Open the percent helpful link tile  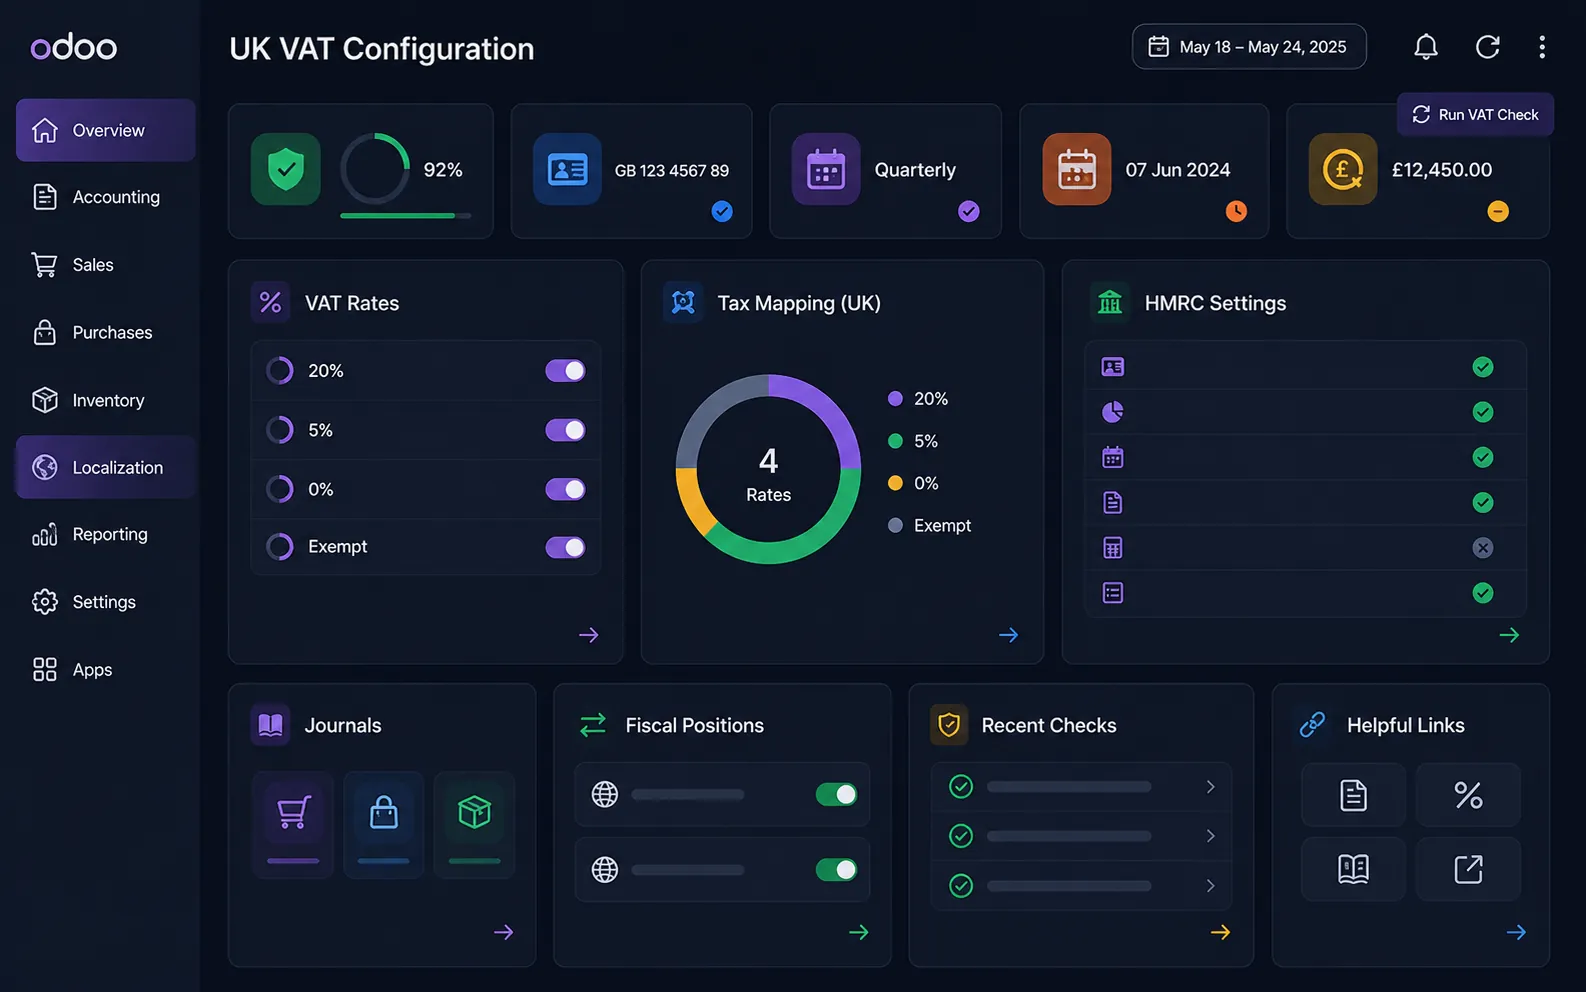(x=1468, y=795)
